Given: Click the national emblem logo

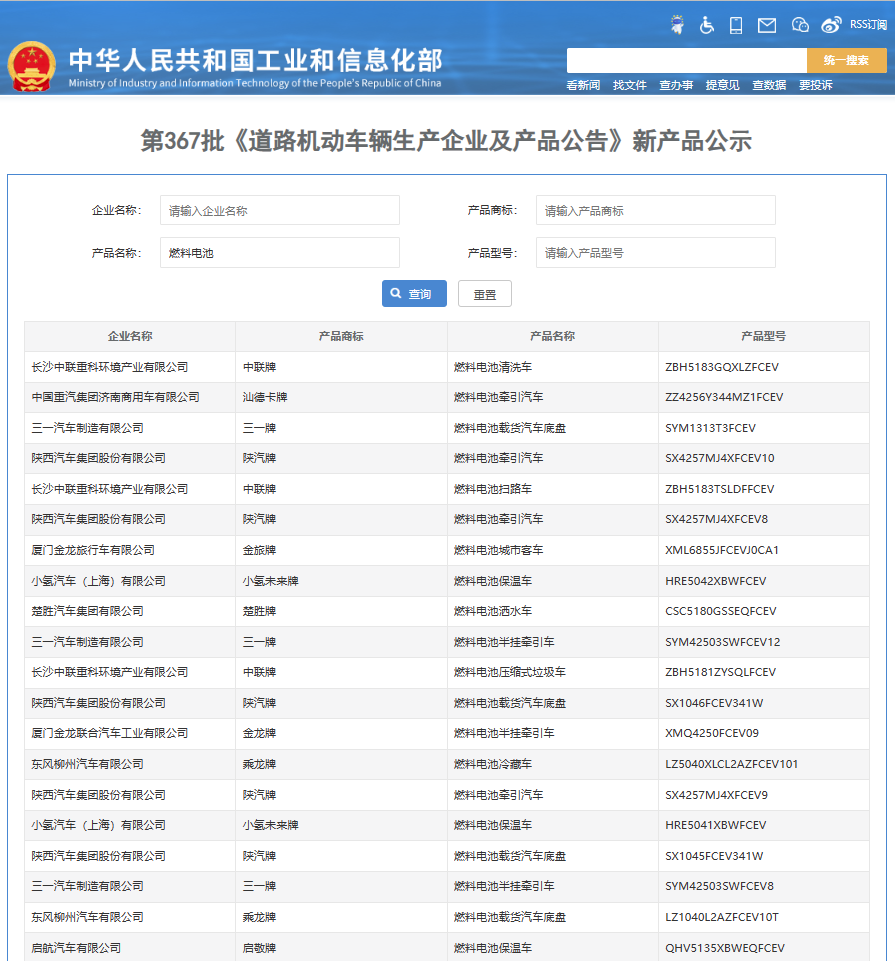Looking at the screenshot, I should (x=33, y=66).
